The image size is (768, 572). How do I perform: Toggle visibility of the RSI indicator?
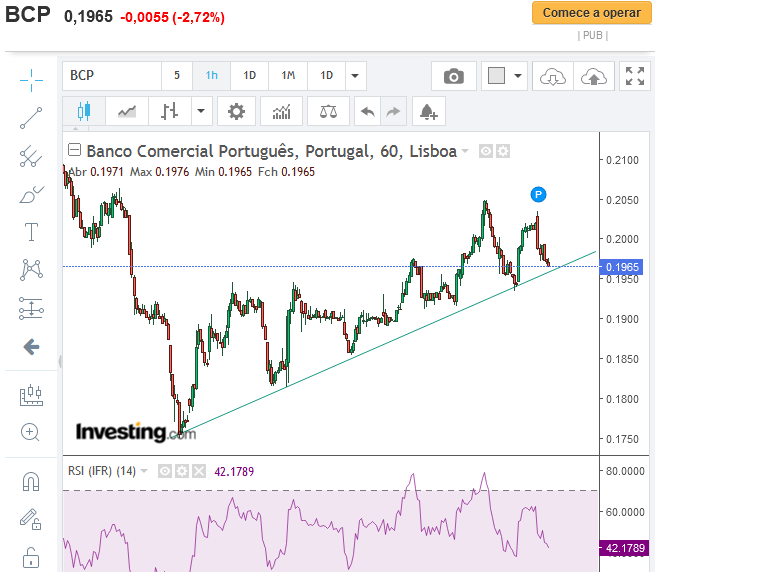click(x=165, y=470)
